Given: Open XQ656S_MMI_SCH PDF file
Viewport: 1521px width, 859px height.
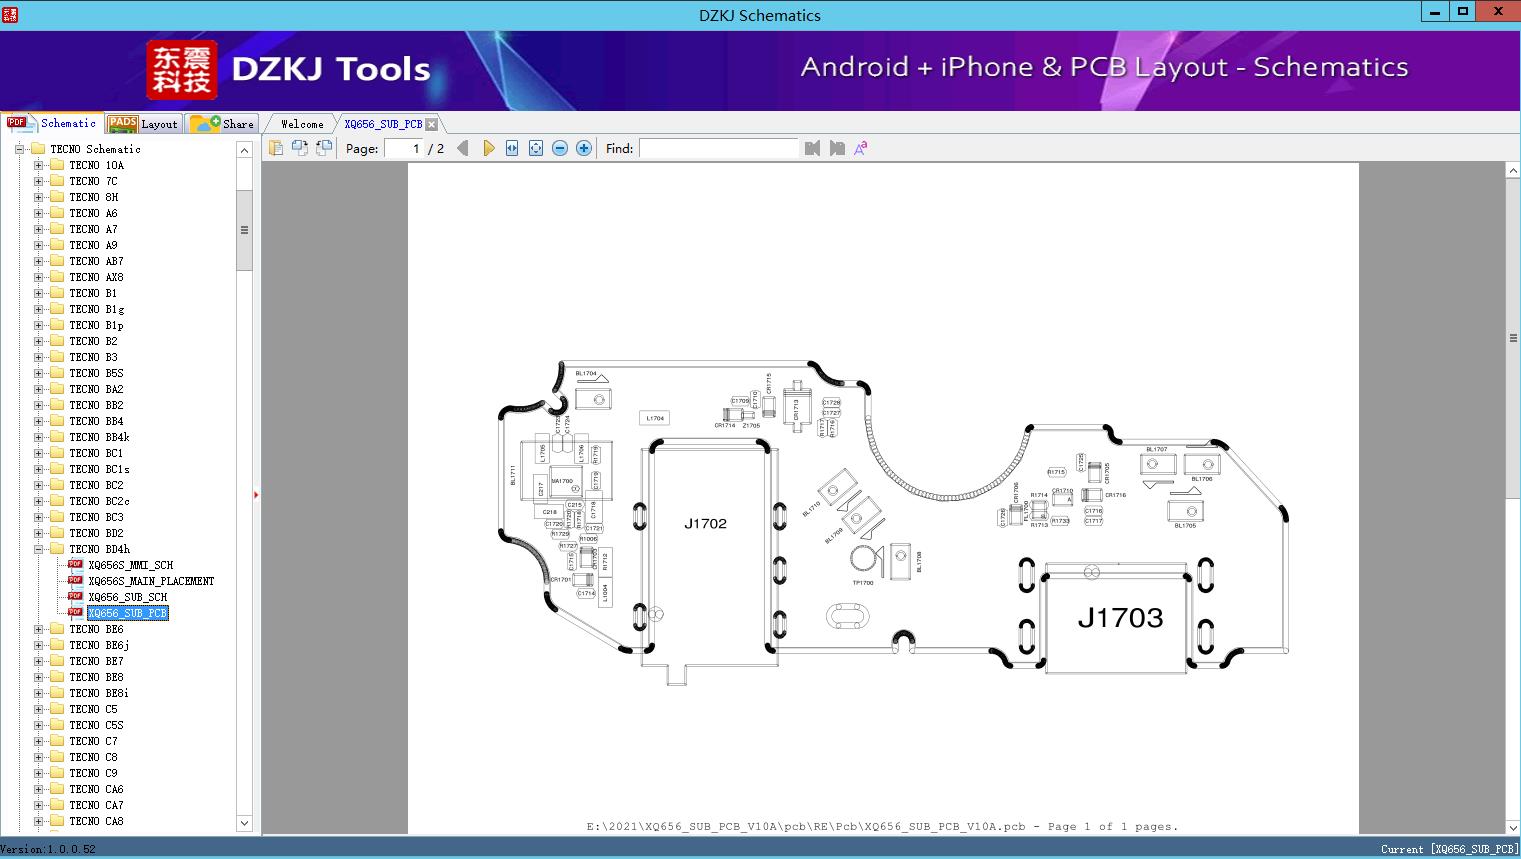Looking at the screenshot, I should click(x=130, y=565).
